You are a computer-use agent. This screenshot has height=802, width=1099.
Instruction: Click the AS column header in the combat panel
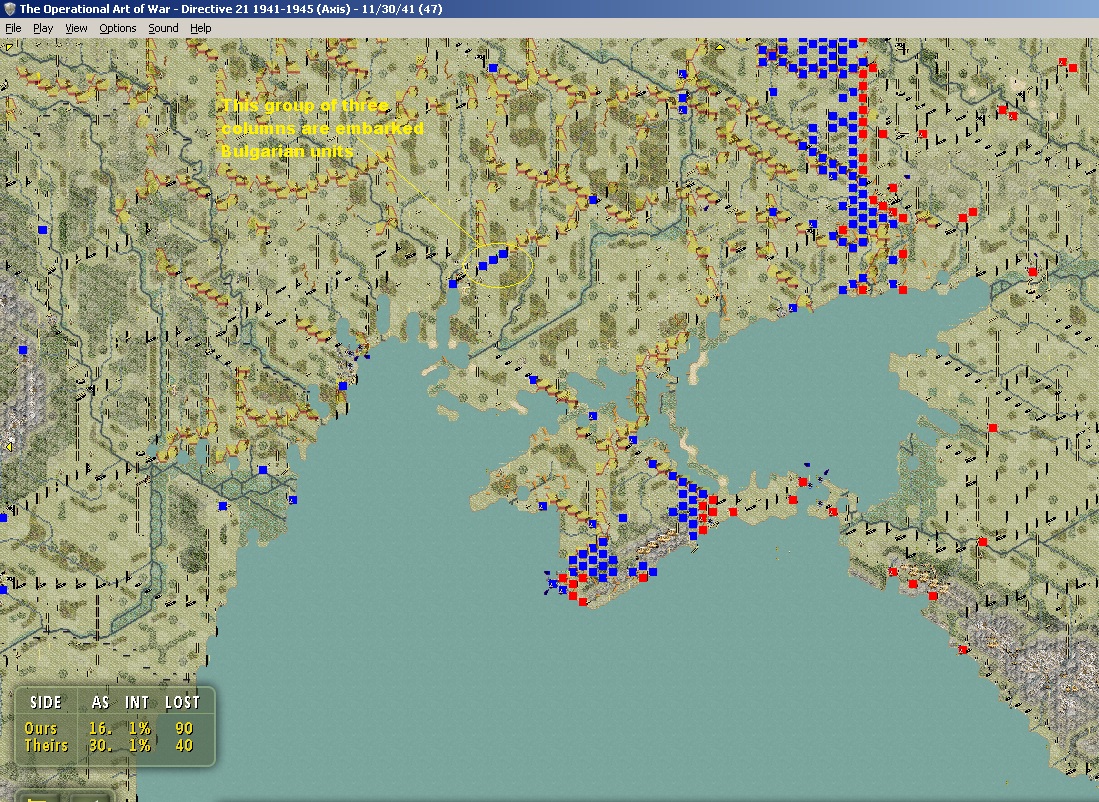coord(100,702)
